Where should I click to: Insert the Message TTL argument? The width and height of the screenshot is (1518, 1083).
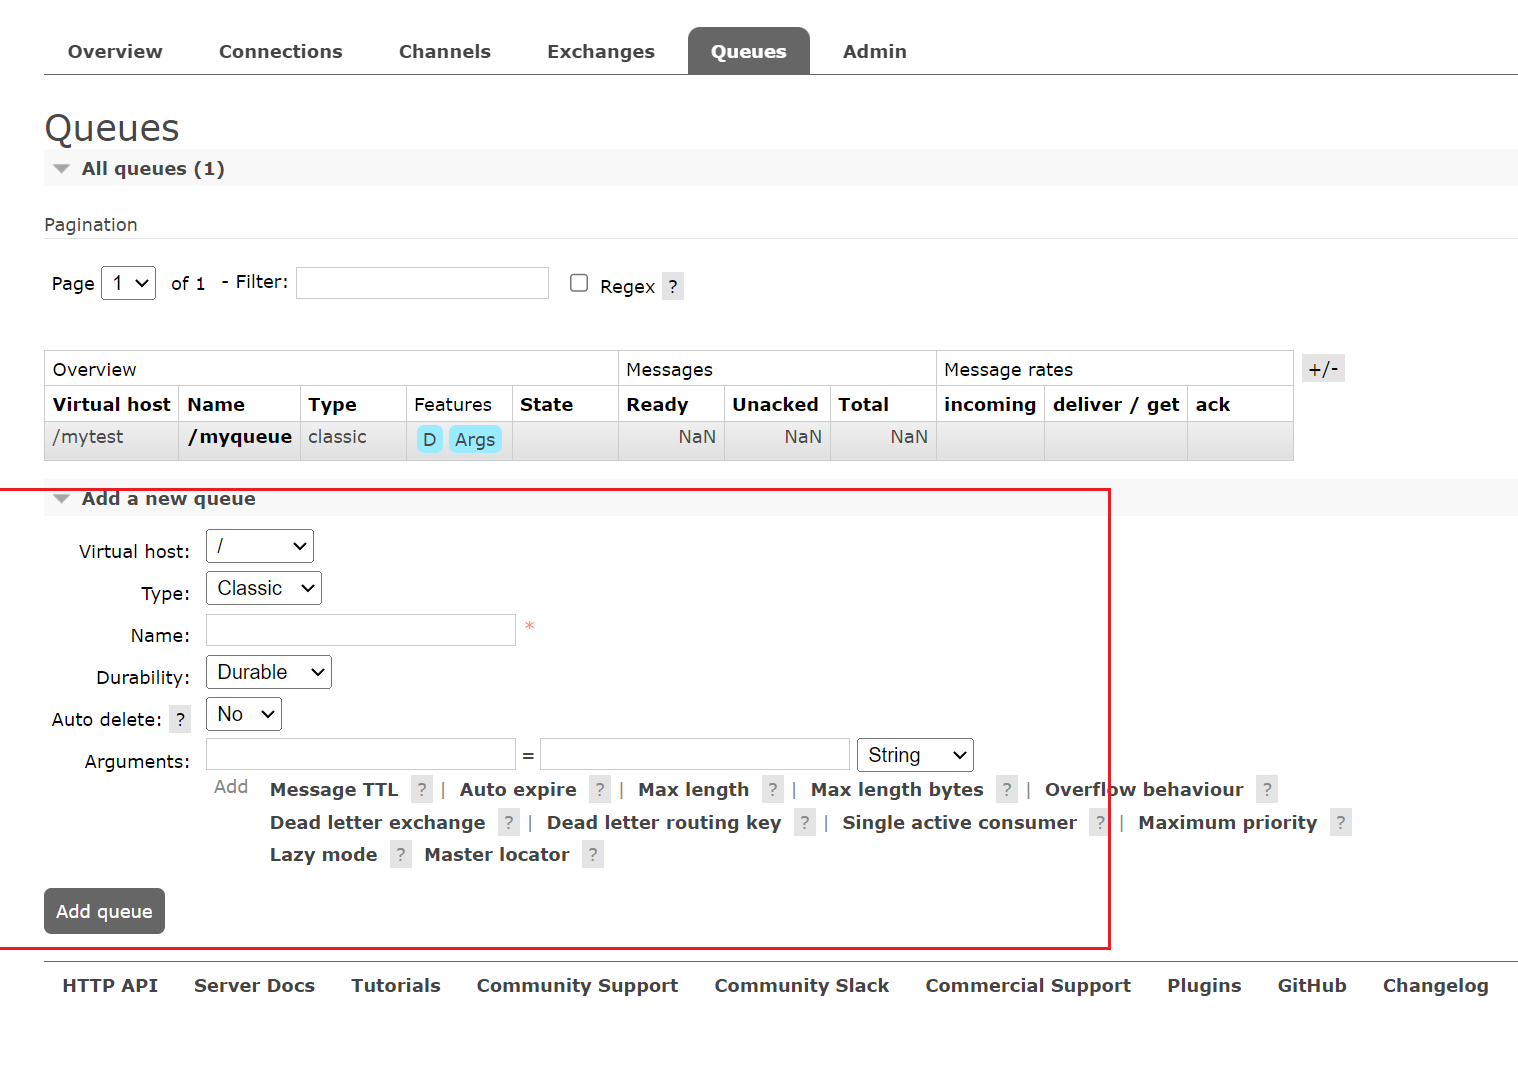[x=334, y=790]
